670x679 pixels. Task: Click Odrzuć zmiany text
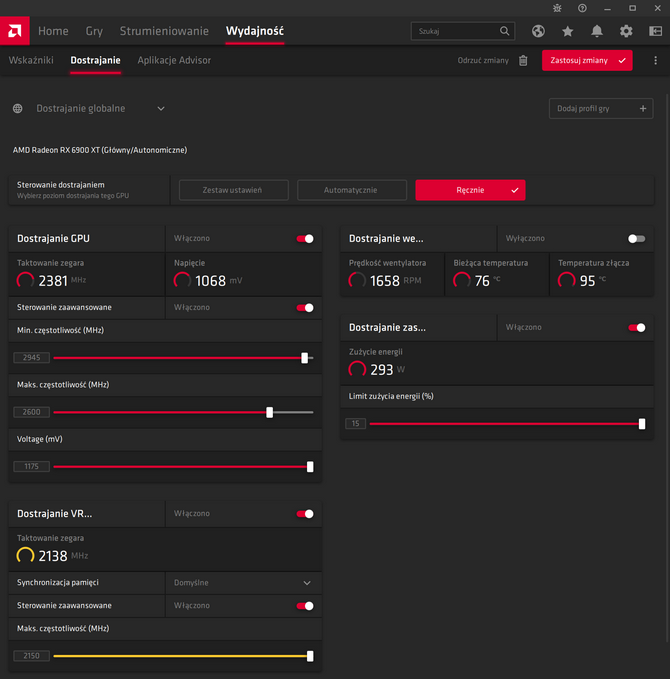483,60
